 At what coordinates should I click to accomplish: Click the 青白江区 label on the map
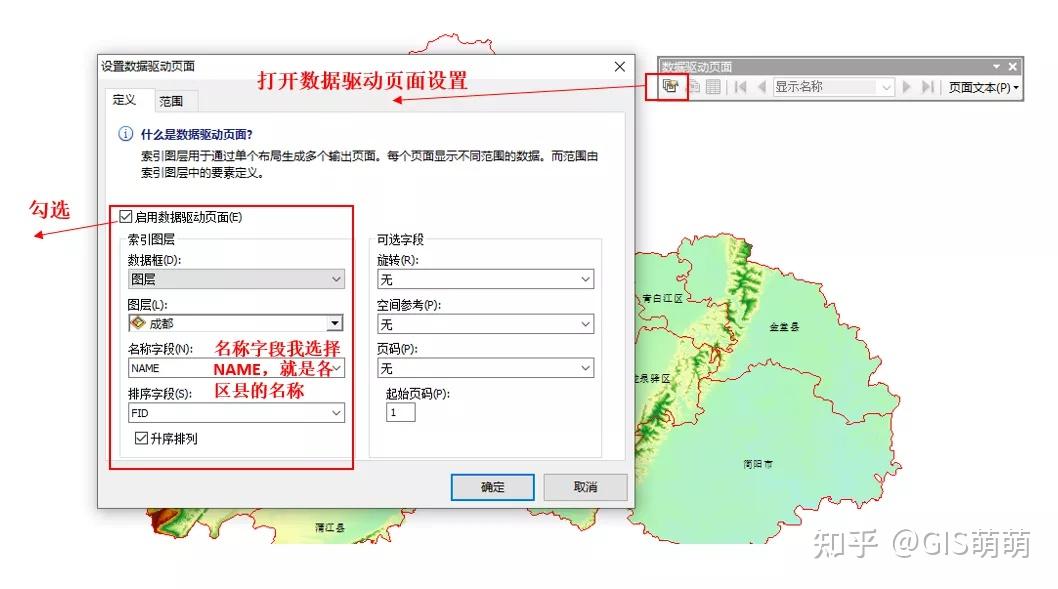(662, 298)
